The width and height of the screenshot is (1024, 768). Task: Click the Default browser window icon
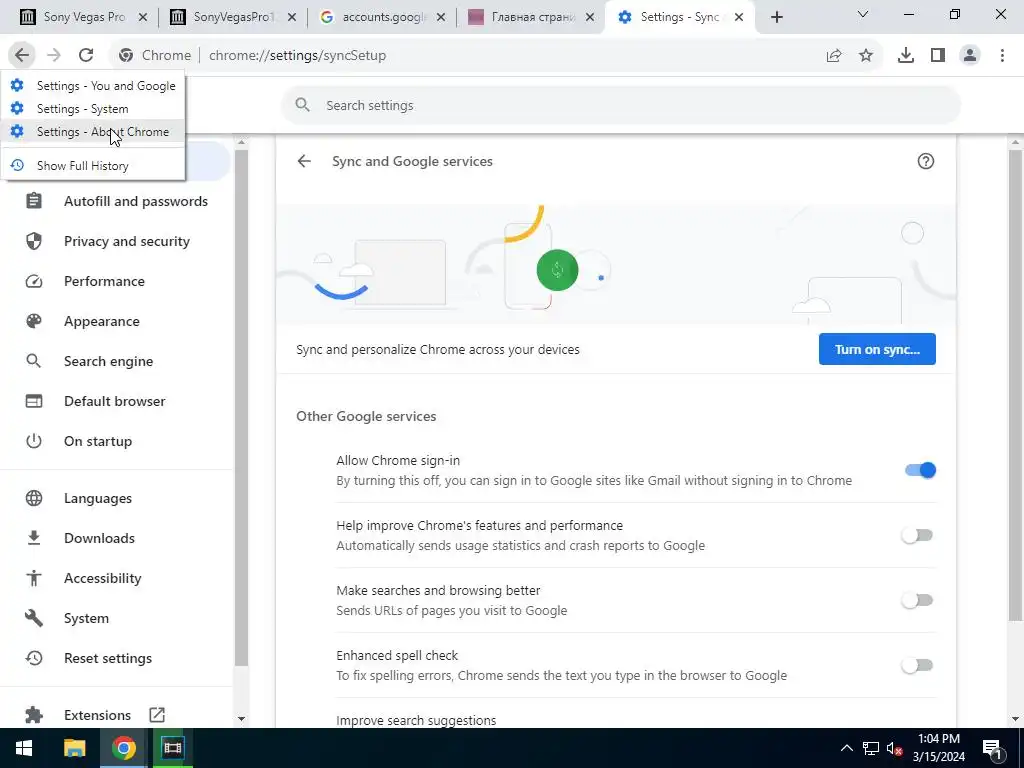click(x=34, y=401)
